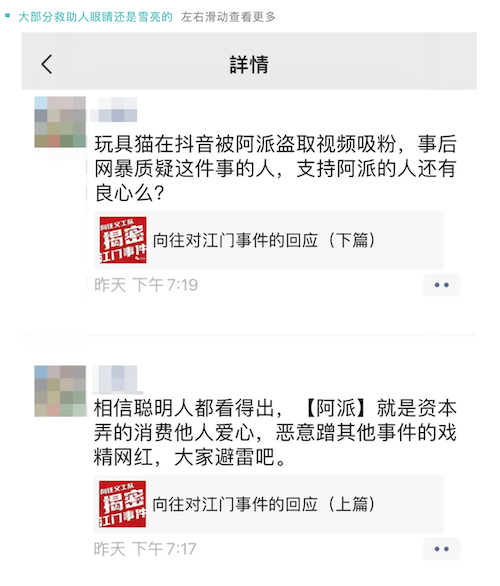Tap the blurred username of the first post
Image resolution: width=500 pixels, height=586 pixels.
pos(114,109)
